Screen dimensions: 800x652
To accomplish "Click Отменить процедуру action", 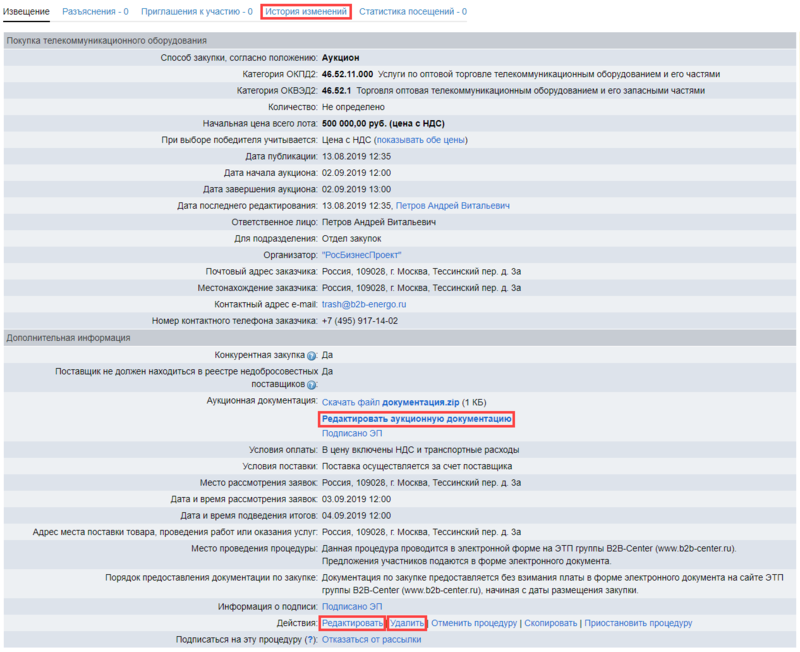I will pyautogui.click(x=474, y=623).
